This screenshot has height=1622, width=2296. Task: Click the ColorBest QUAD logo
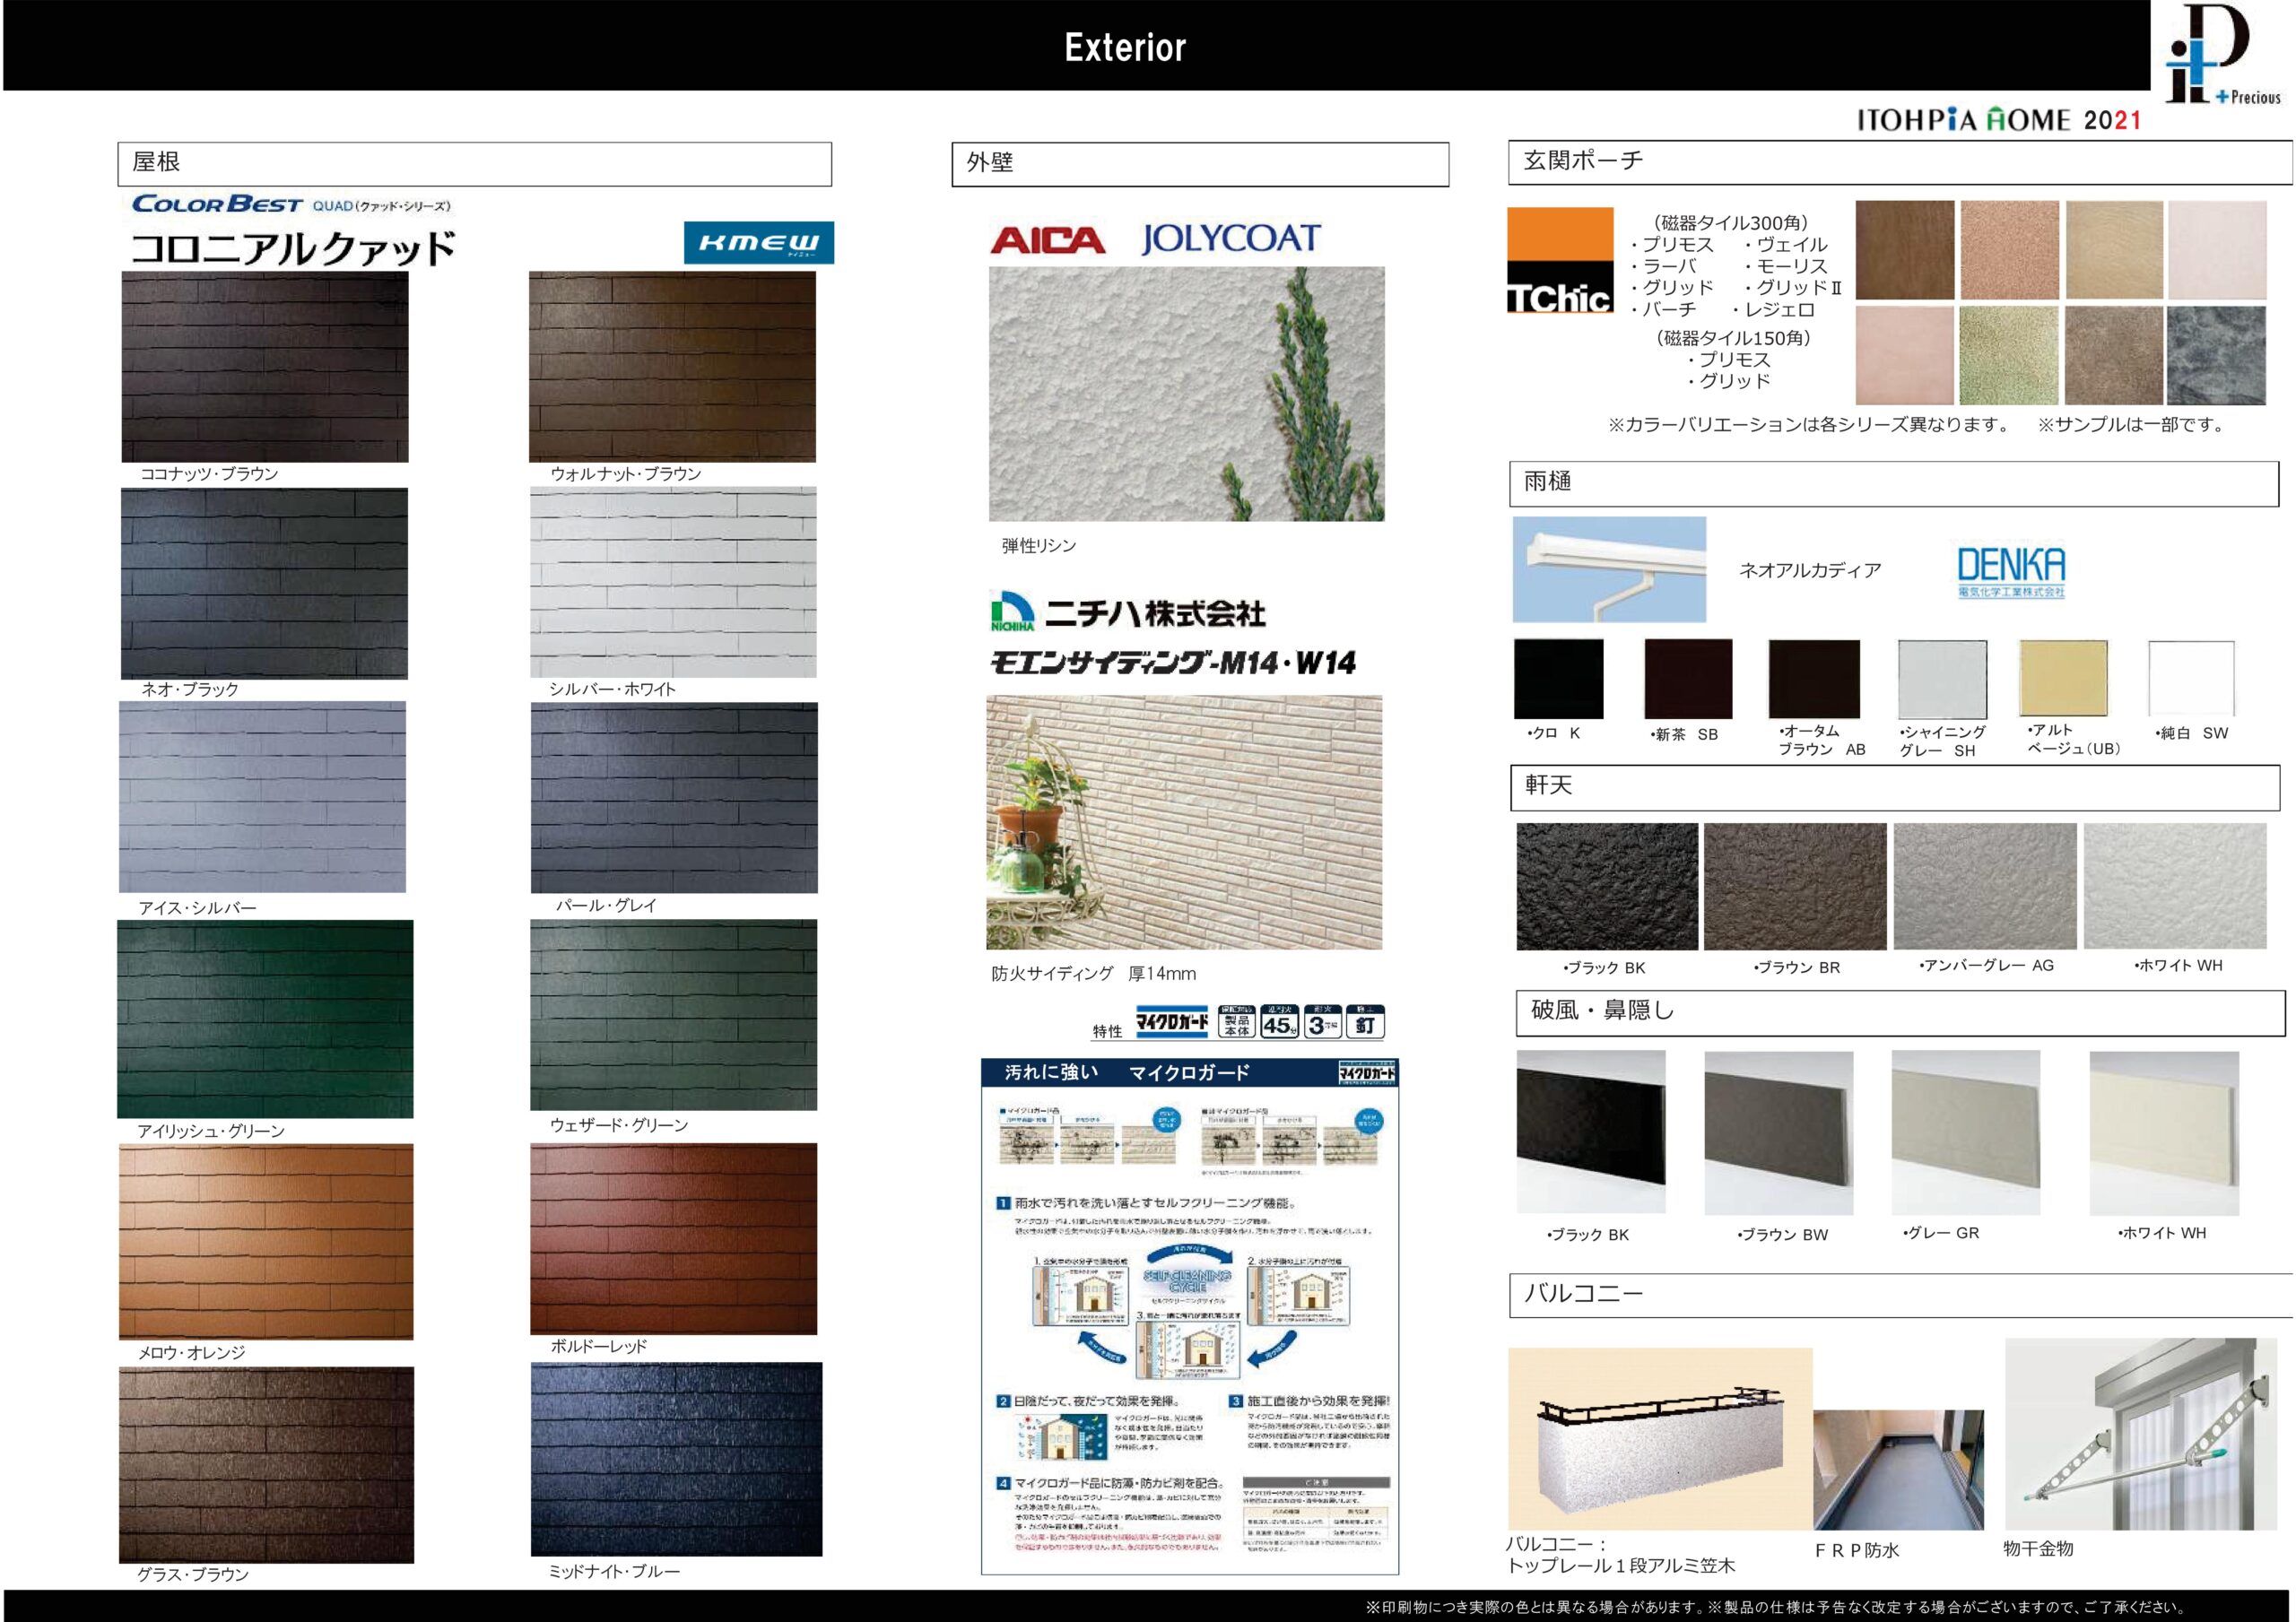click(291, 205)
